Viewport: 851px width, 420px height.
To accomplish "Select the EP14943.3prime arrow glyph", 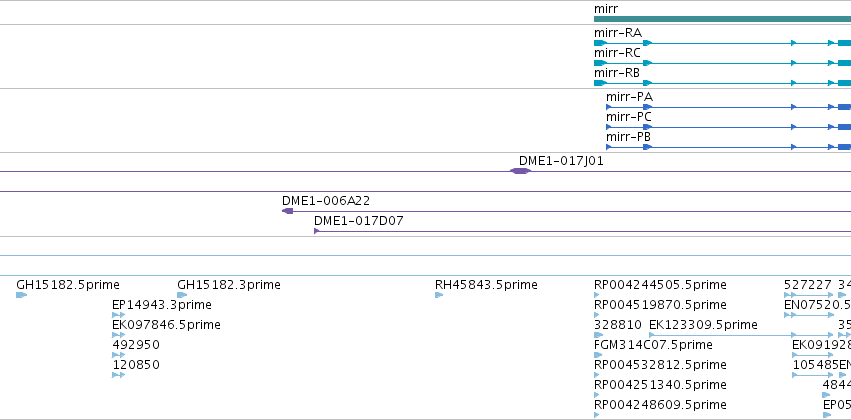I will point(118,315).
